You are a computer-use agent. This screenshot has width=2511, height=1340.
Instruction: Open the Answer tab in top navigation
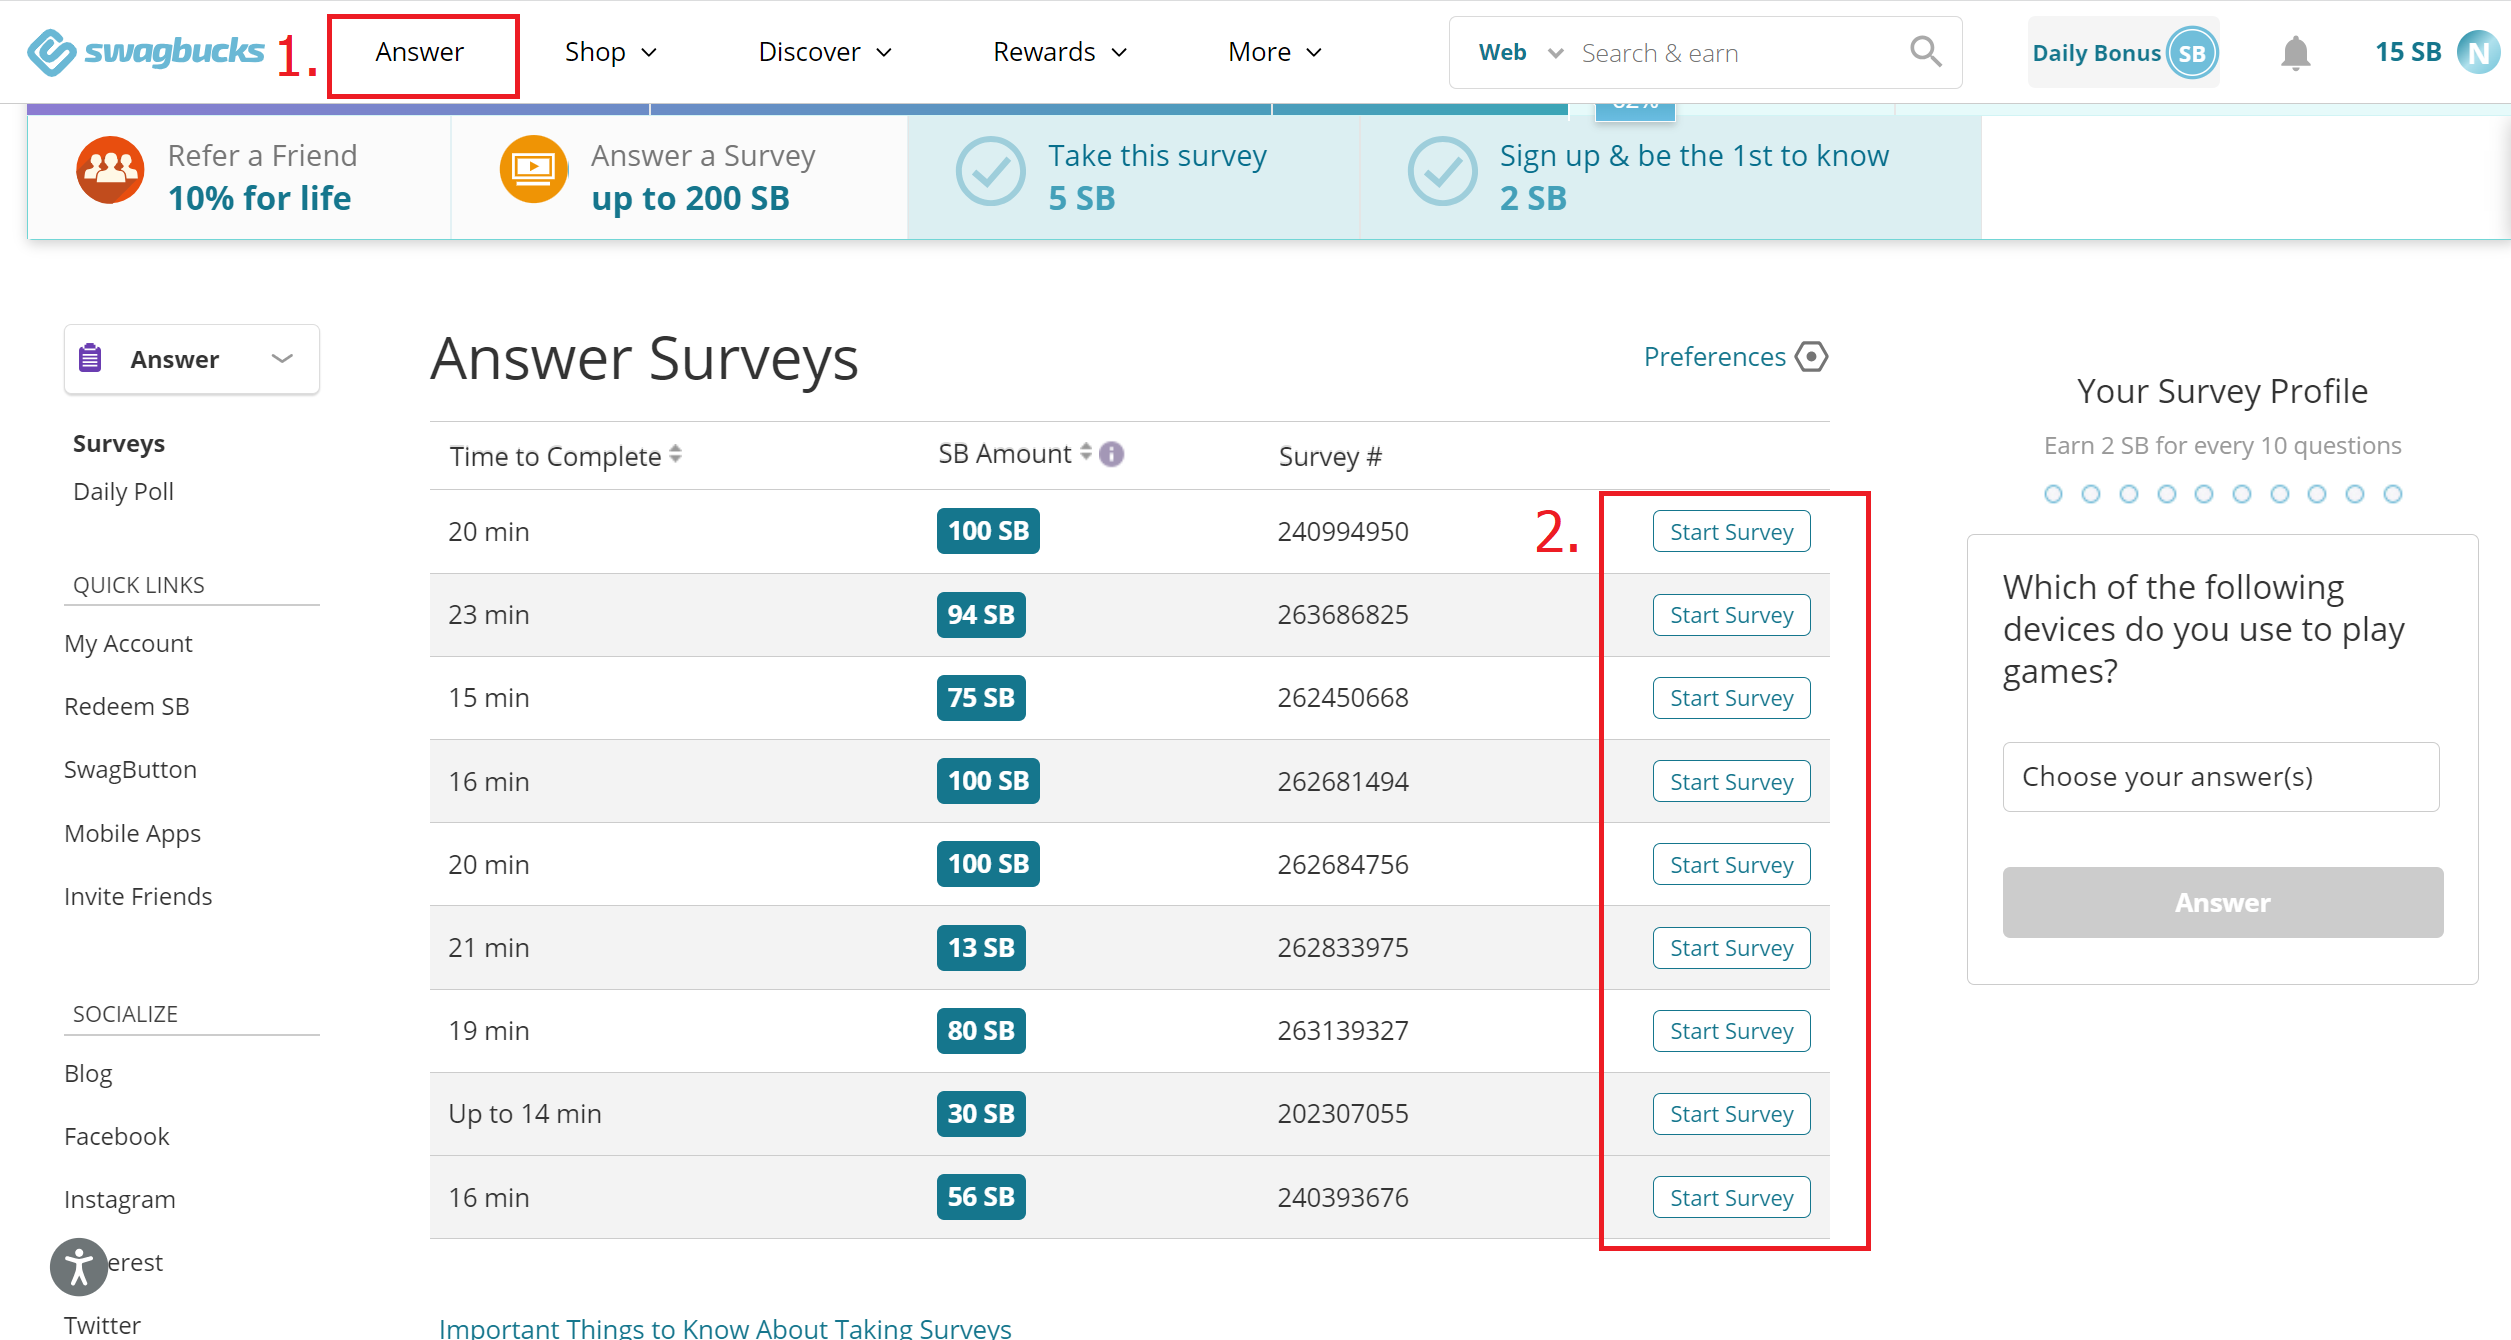420,52
